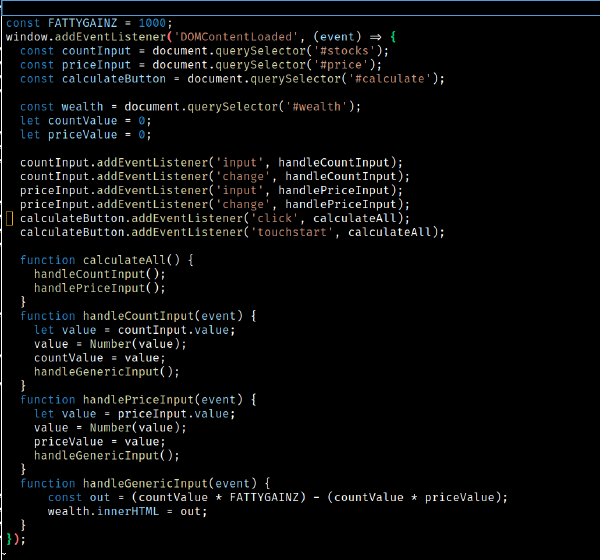Click the '#wealth' selector string
Image resolution: width=600 pixels, height=560 pixels.
pos(316,106)
